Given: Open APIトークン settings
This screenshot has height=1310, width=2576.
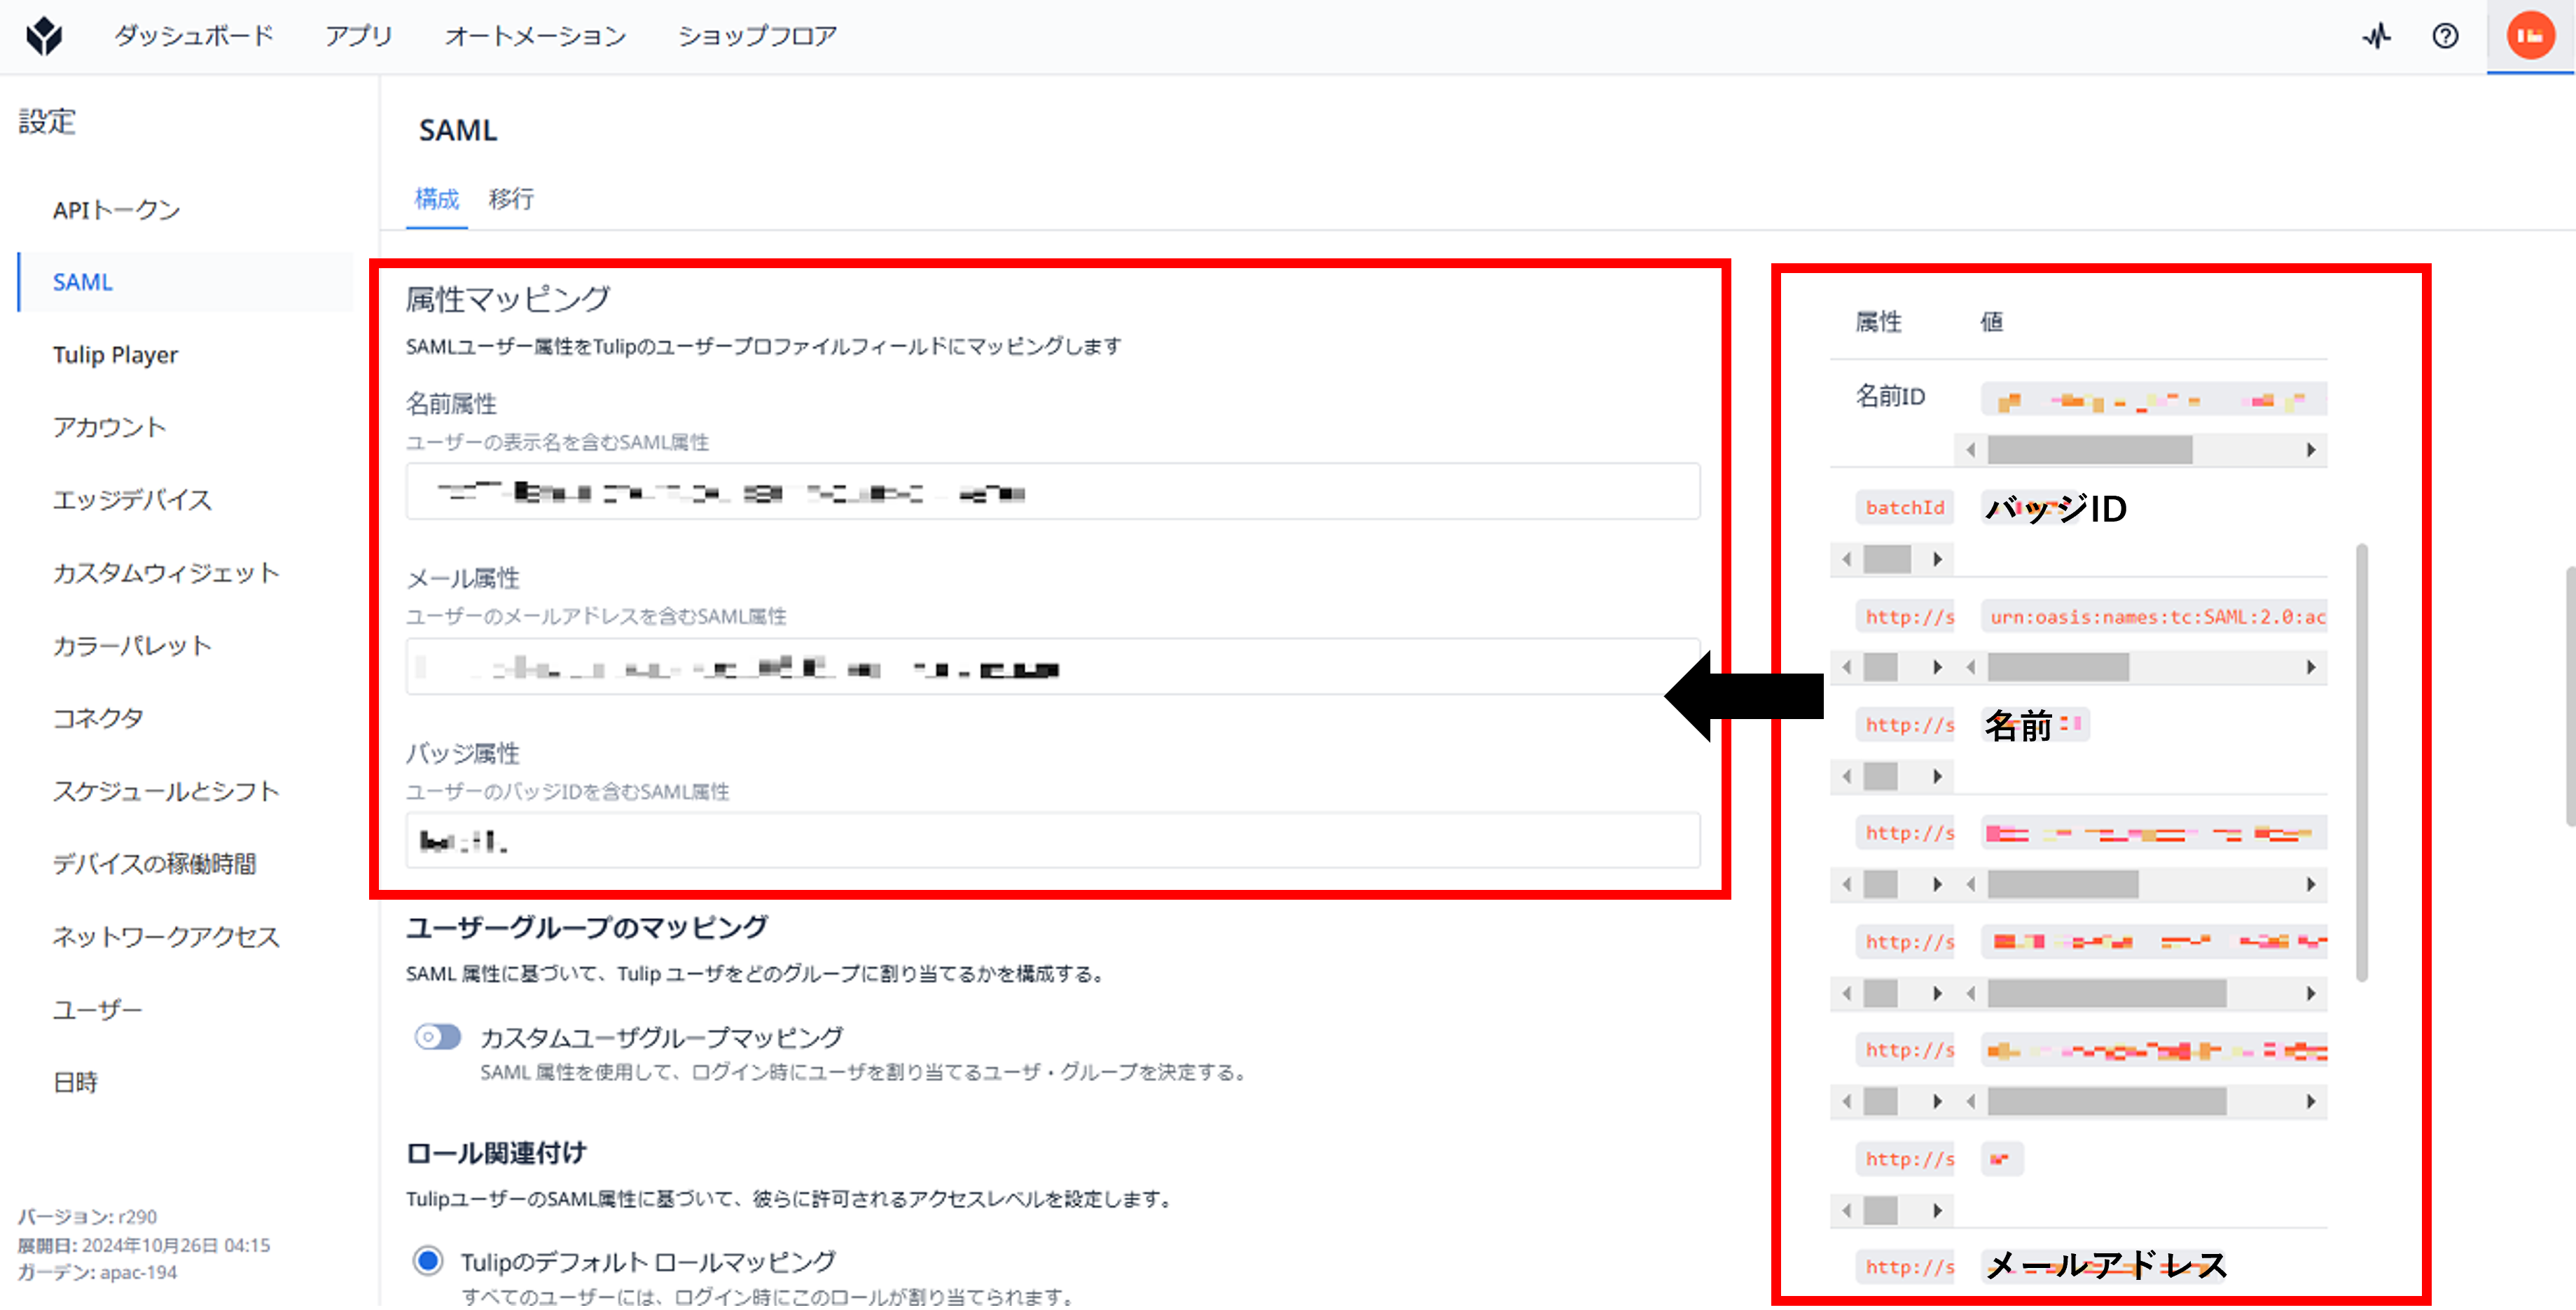Looking at the screenshot, I should pos(117,210).
